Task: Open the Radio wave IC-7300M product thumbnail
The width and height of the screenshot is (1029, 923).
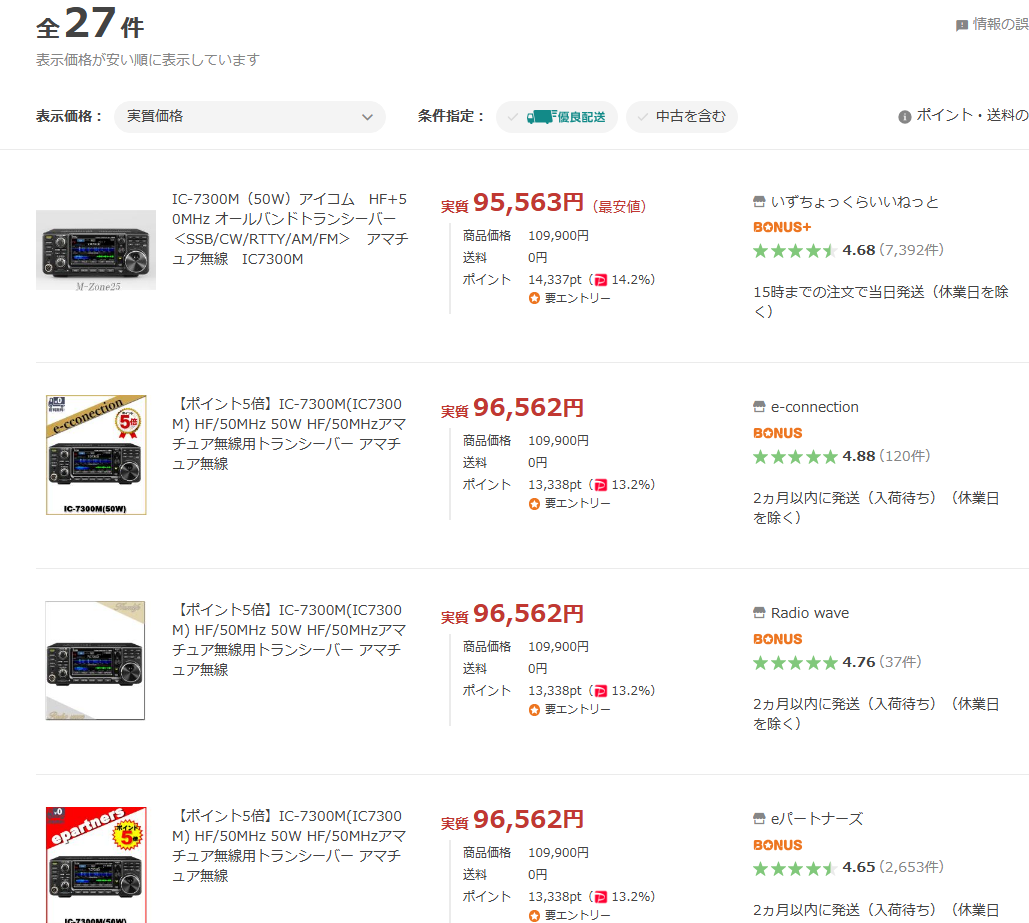Action: 95,660
